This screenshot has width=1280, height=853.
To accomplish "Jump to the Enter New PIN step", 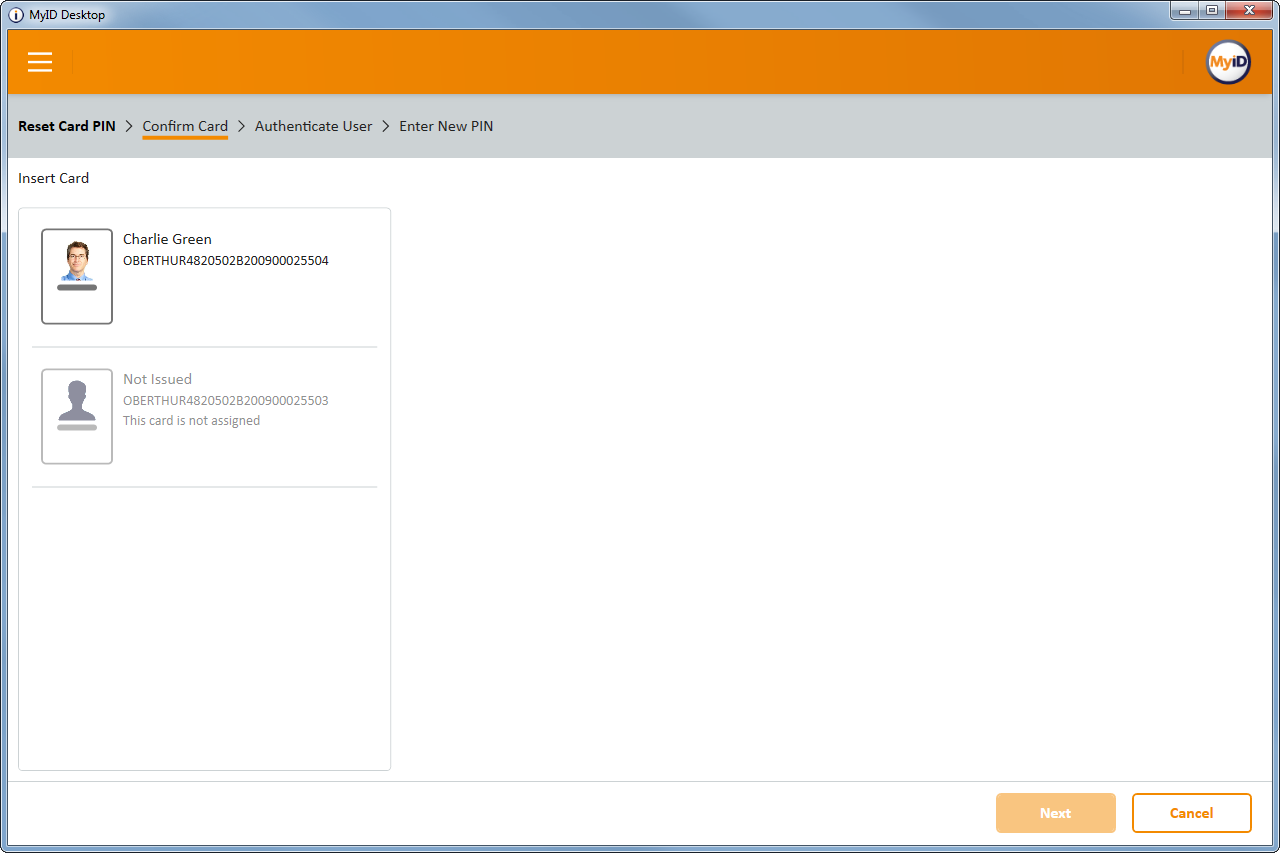I will pyautogui.click(x=446, y=126).
